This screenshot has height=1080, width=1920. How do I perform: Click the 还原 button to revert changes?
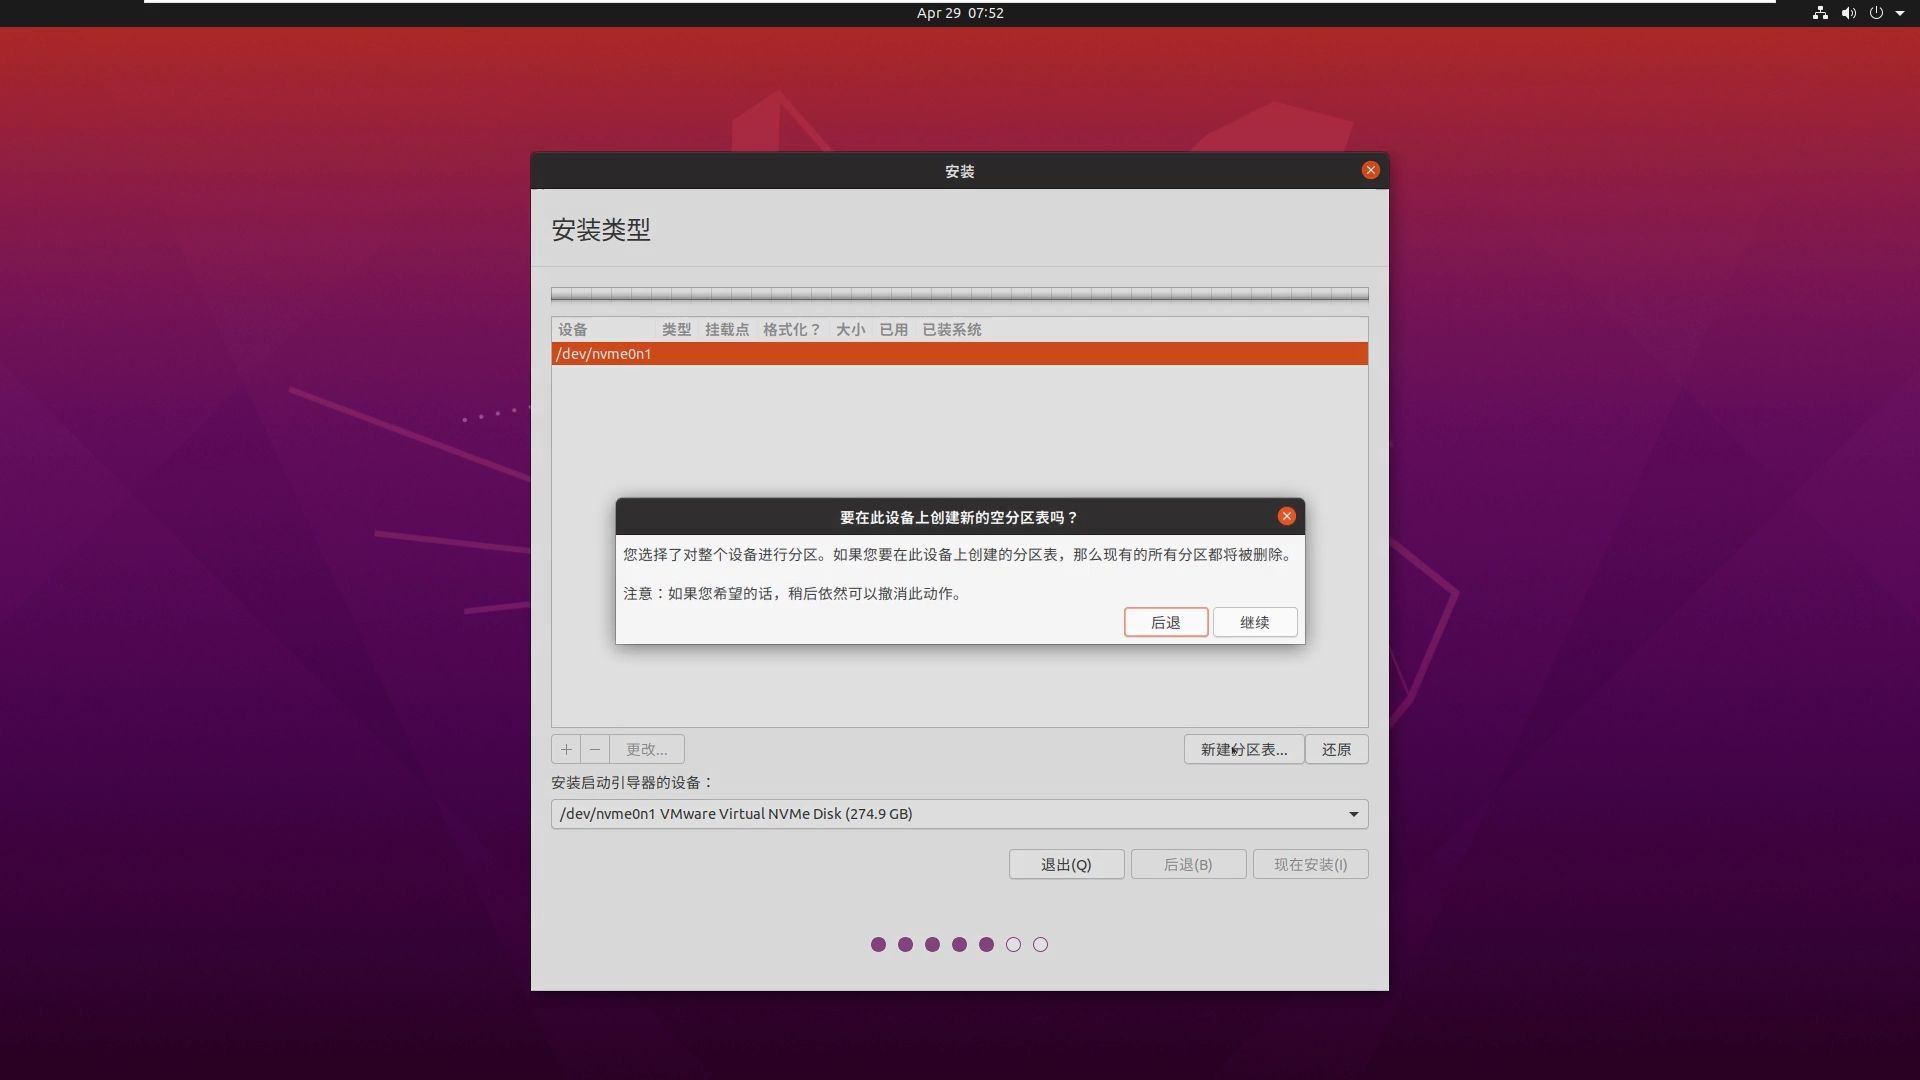(1337, 749)
